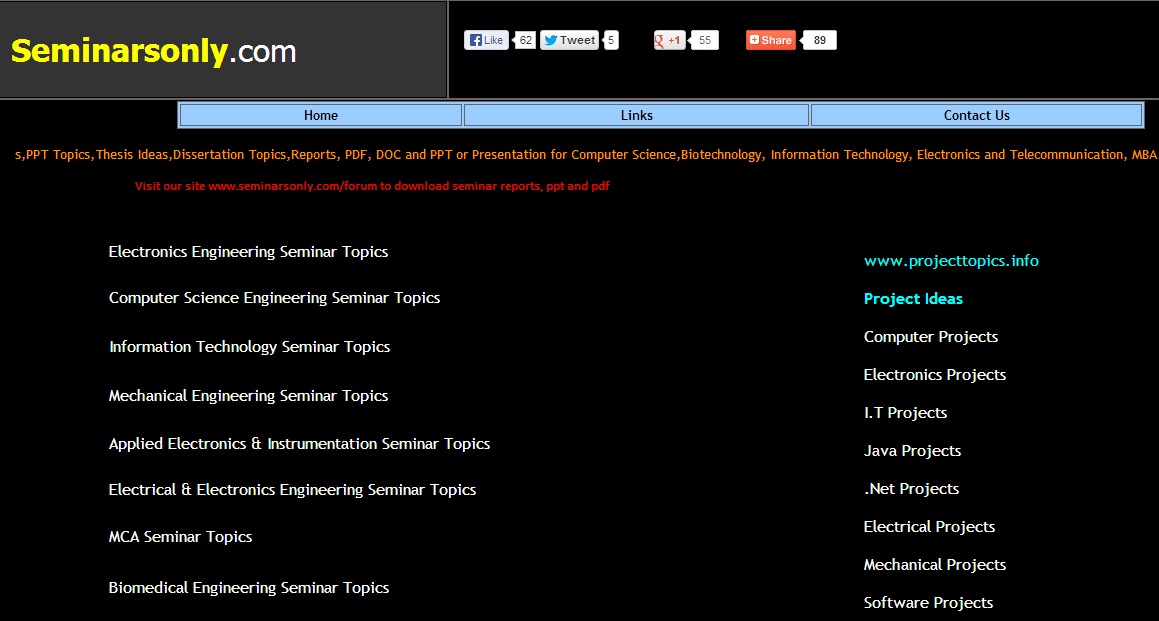Screen dimensions: 1159x621
Task: Open Mechanical Projects link
Action: (935, 565)
